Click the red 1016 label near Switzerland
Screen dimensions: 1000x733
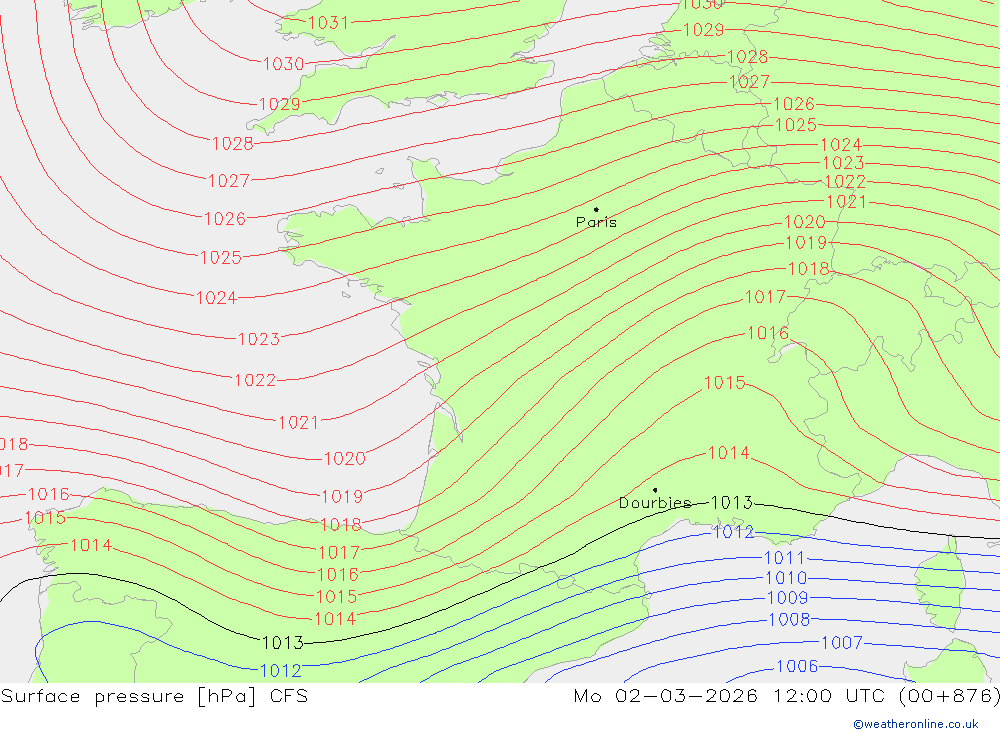coord(768,333)
